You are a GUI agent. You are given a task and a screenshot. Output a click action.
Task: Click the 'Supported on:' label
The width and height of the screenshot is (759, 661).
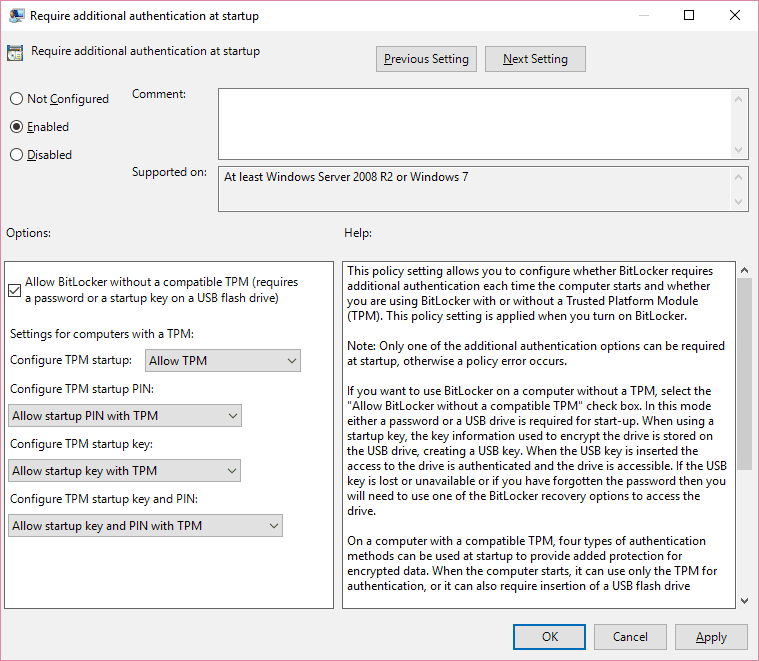click(x=169, y=172)
